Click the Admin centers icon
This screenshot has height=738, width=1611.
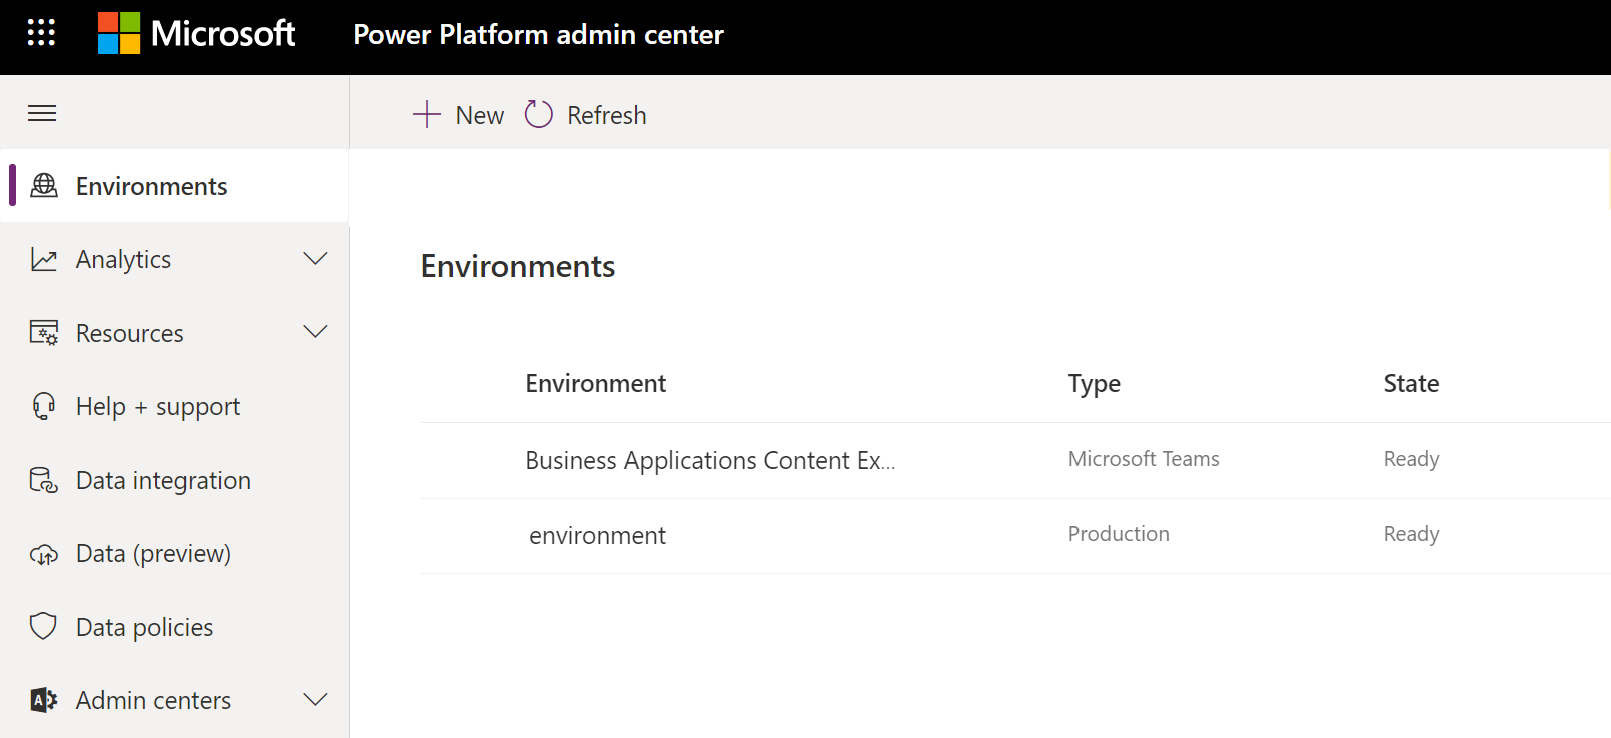coord(44,700)
